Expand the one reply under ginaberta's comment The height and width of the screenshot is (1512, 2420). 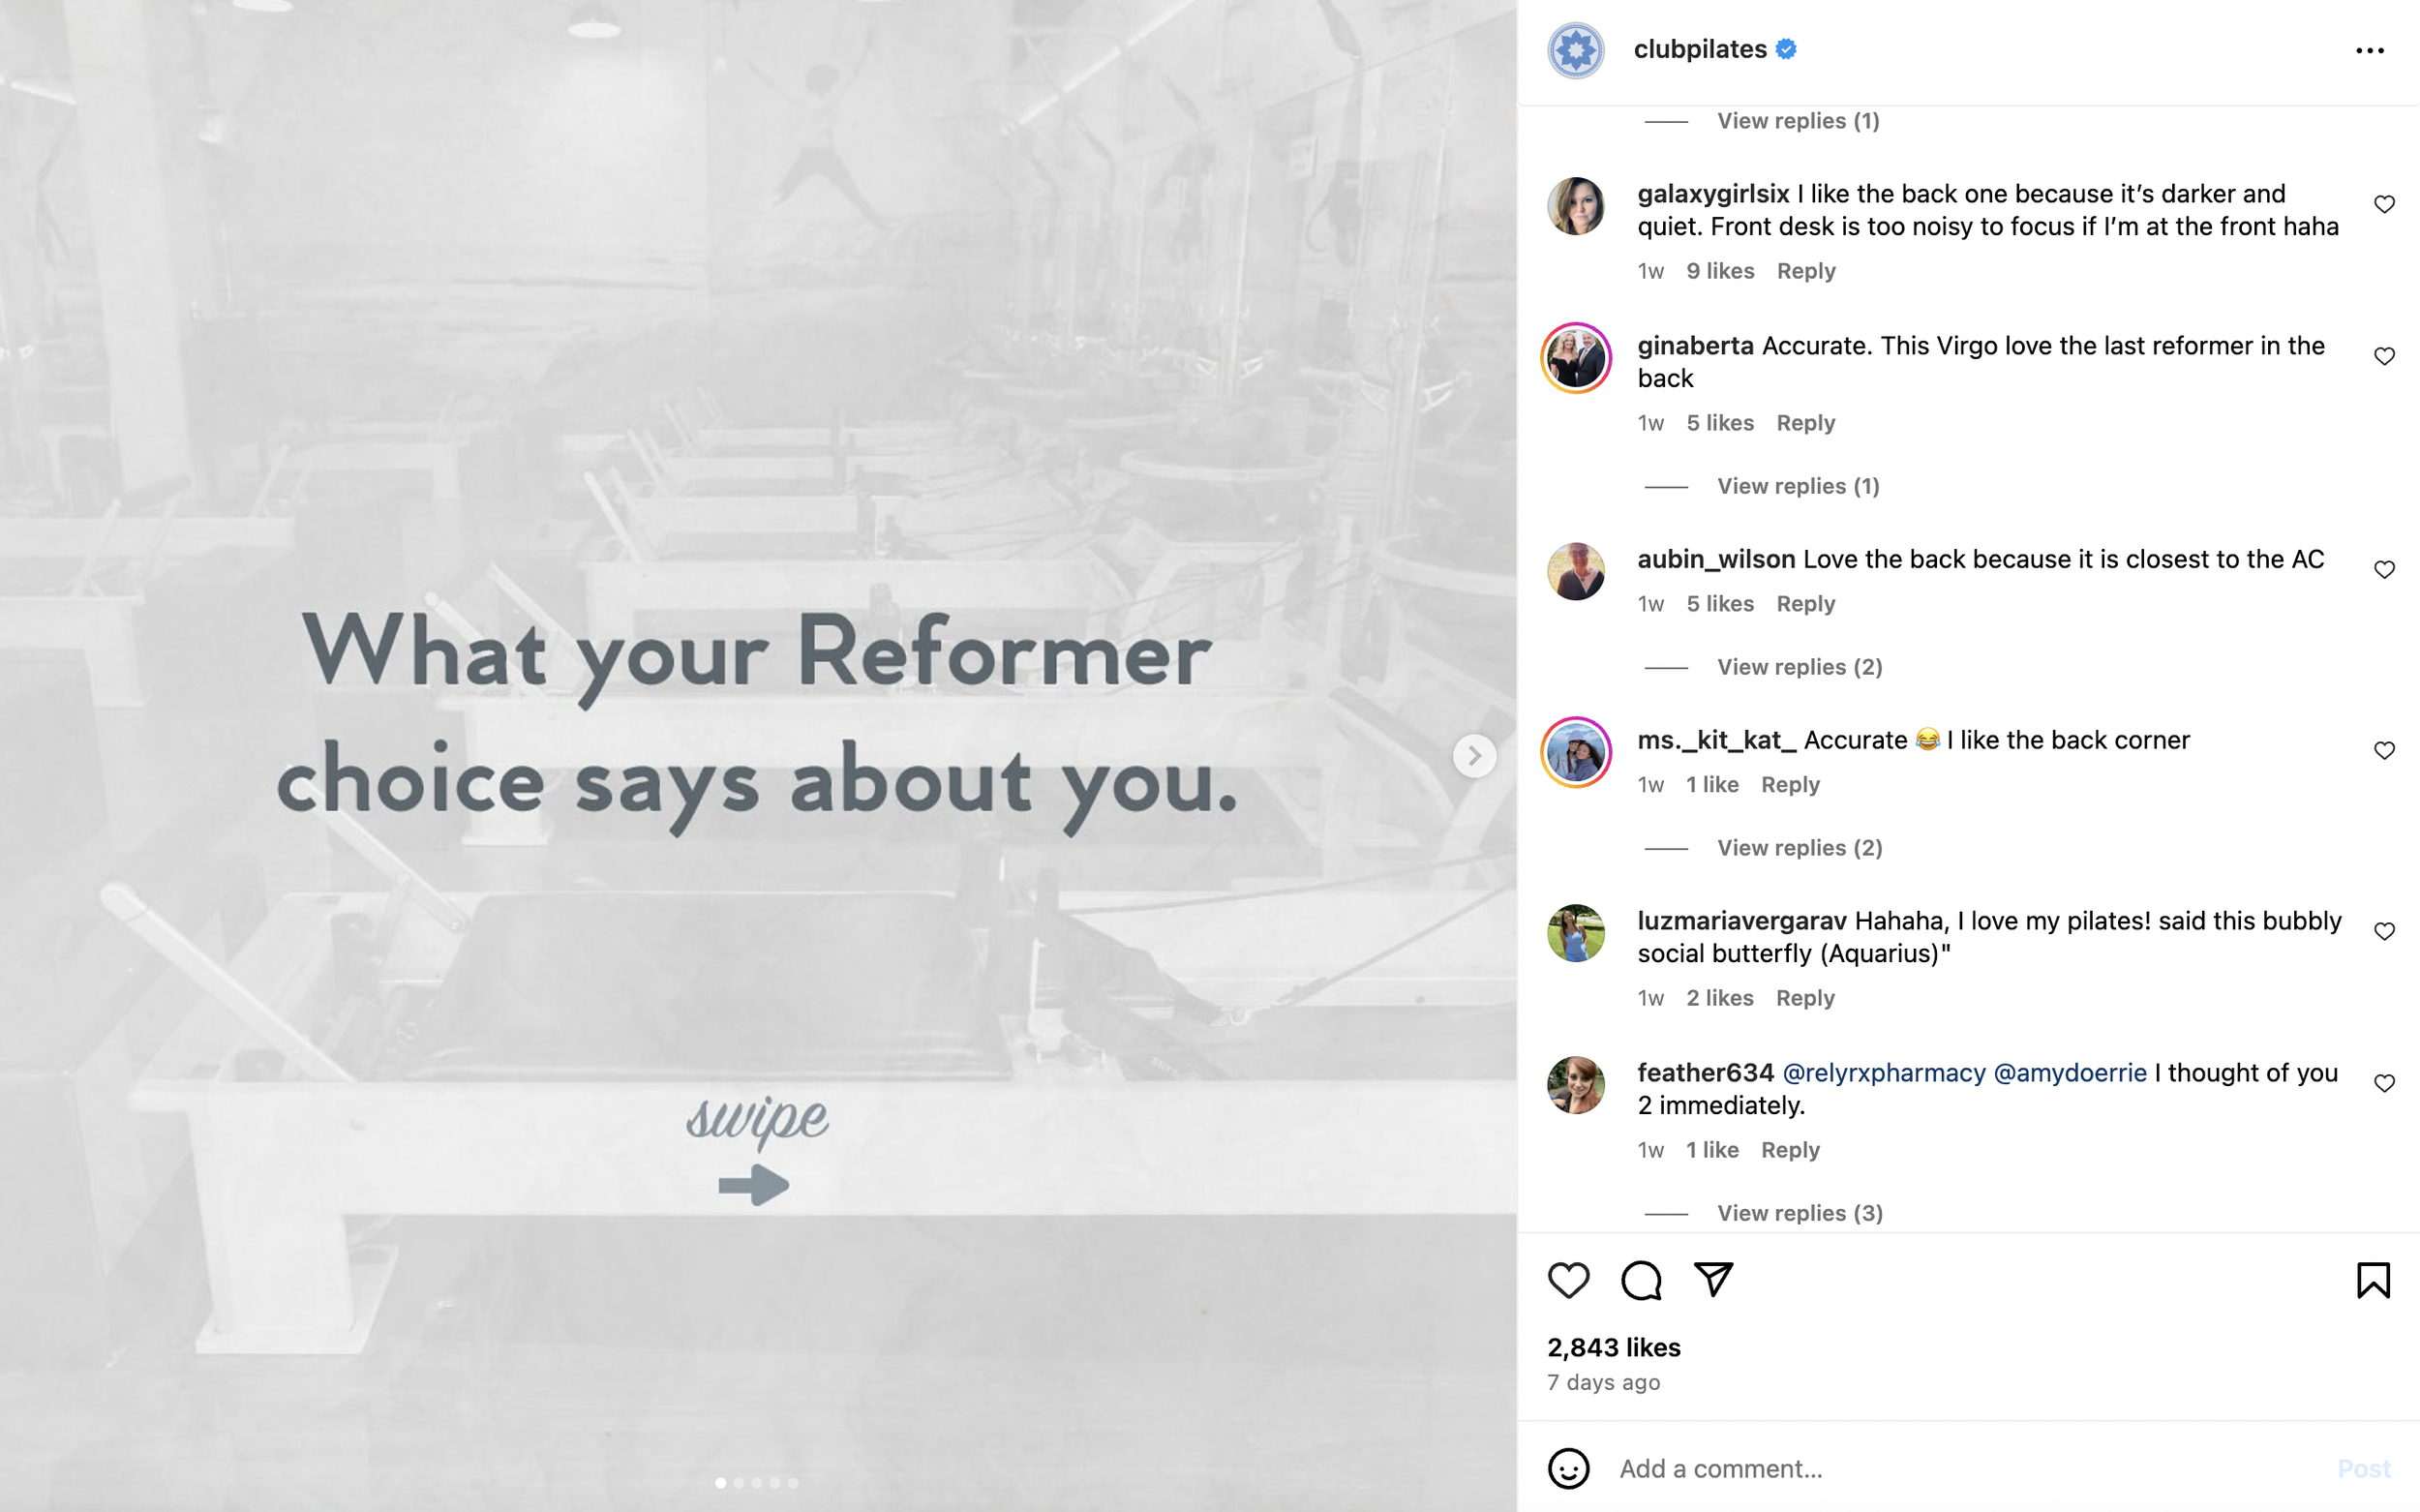coord(1798,486)
